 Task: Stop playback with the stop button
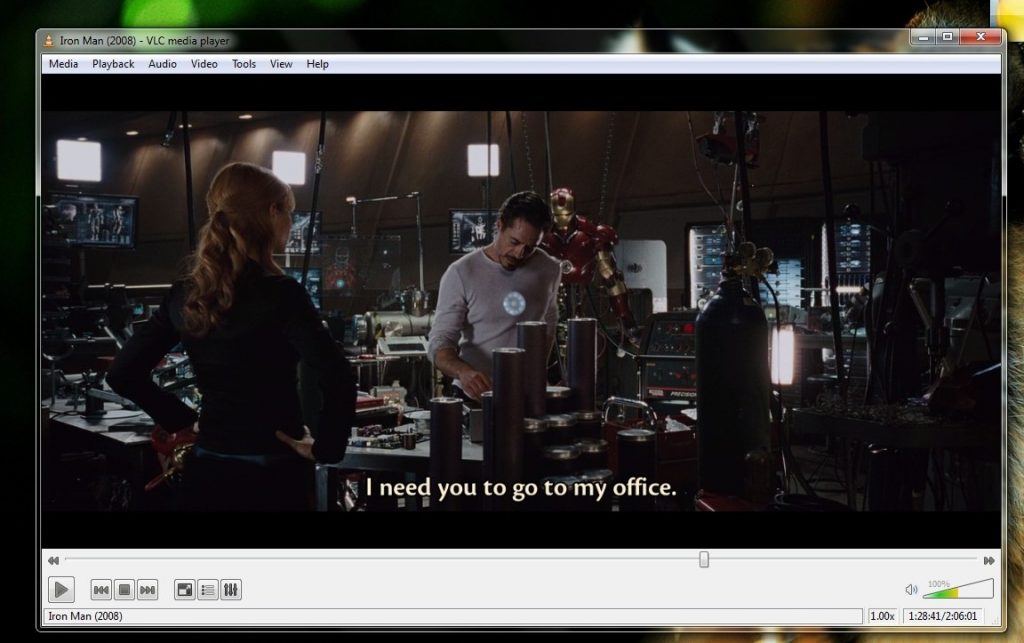pos(124,590)
